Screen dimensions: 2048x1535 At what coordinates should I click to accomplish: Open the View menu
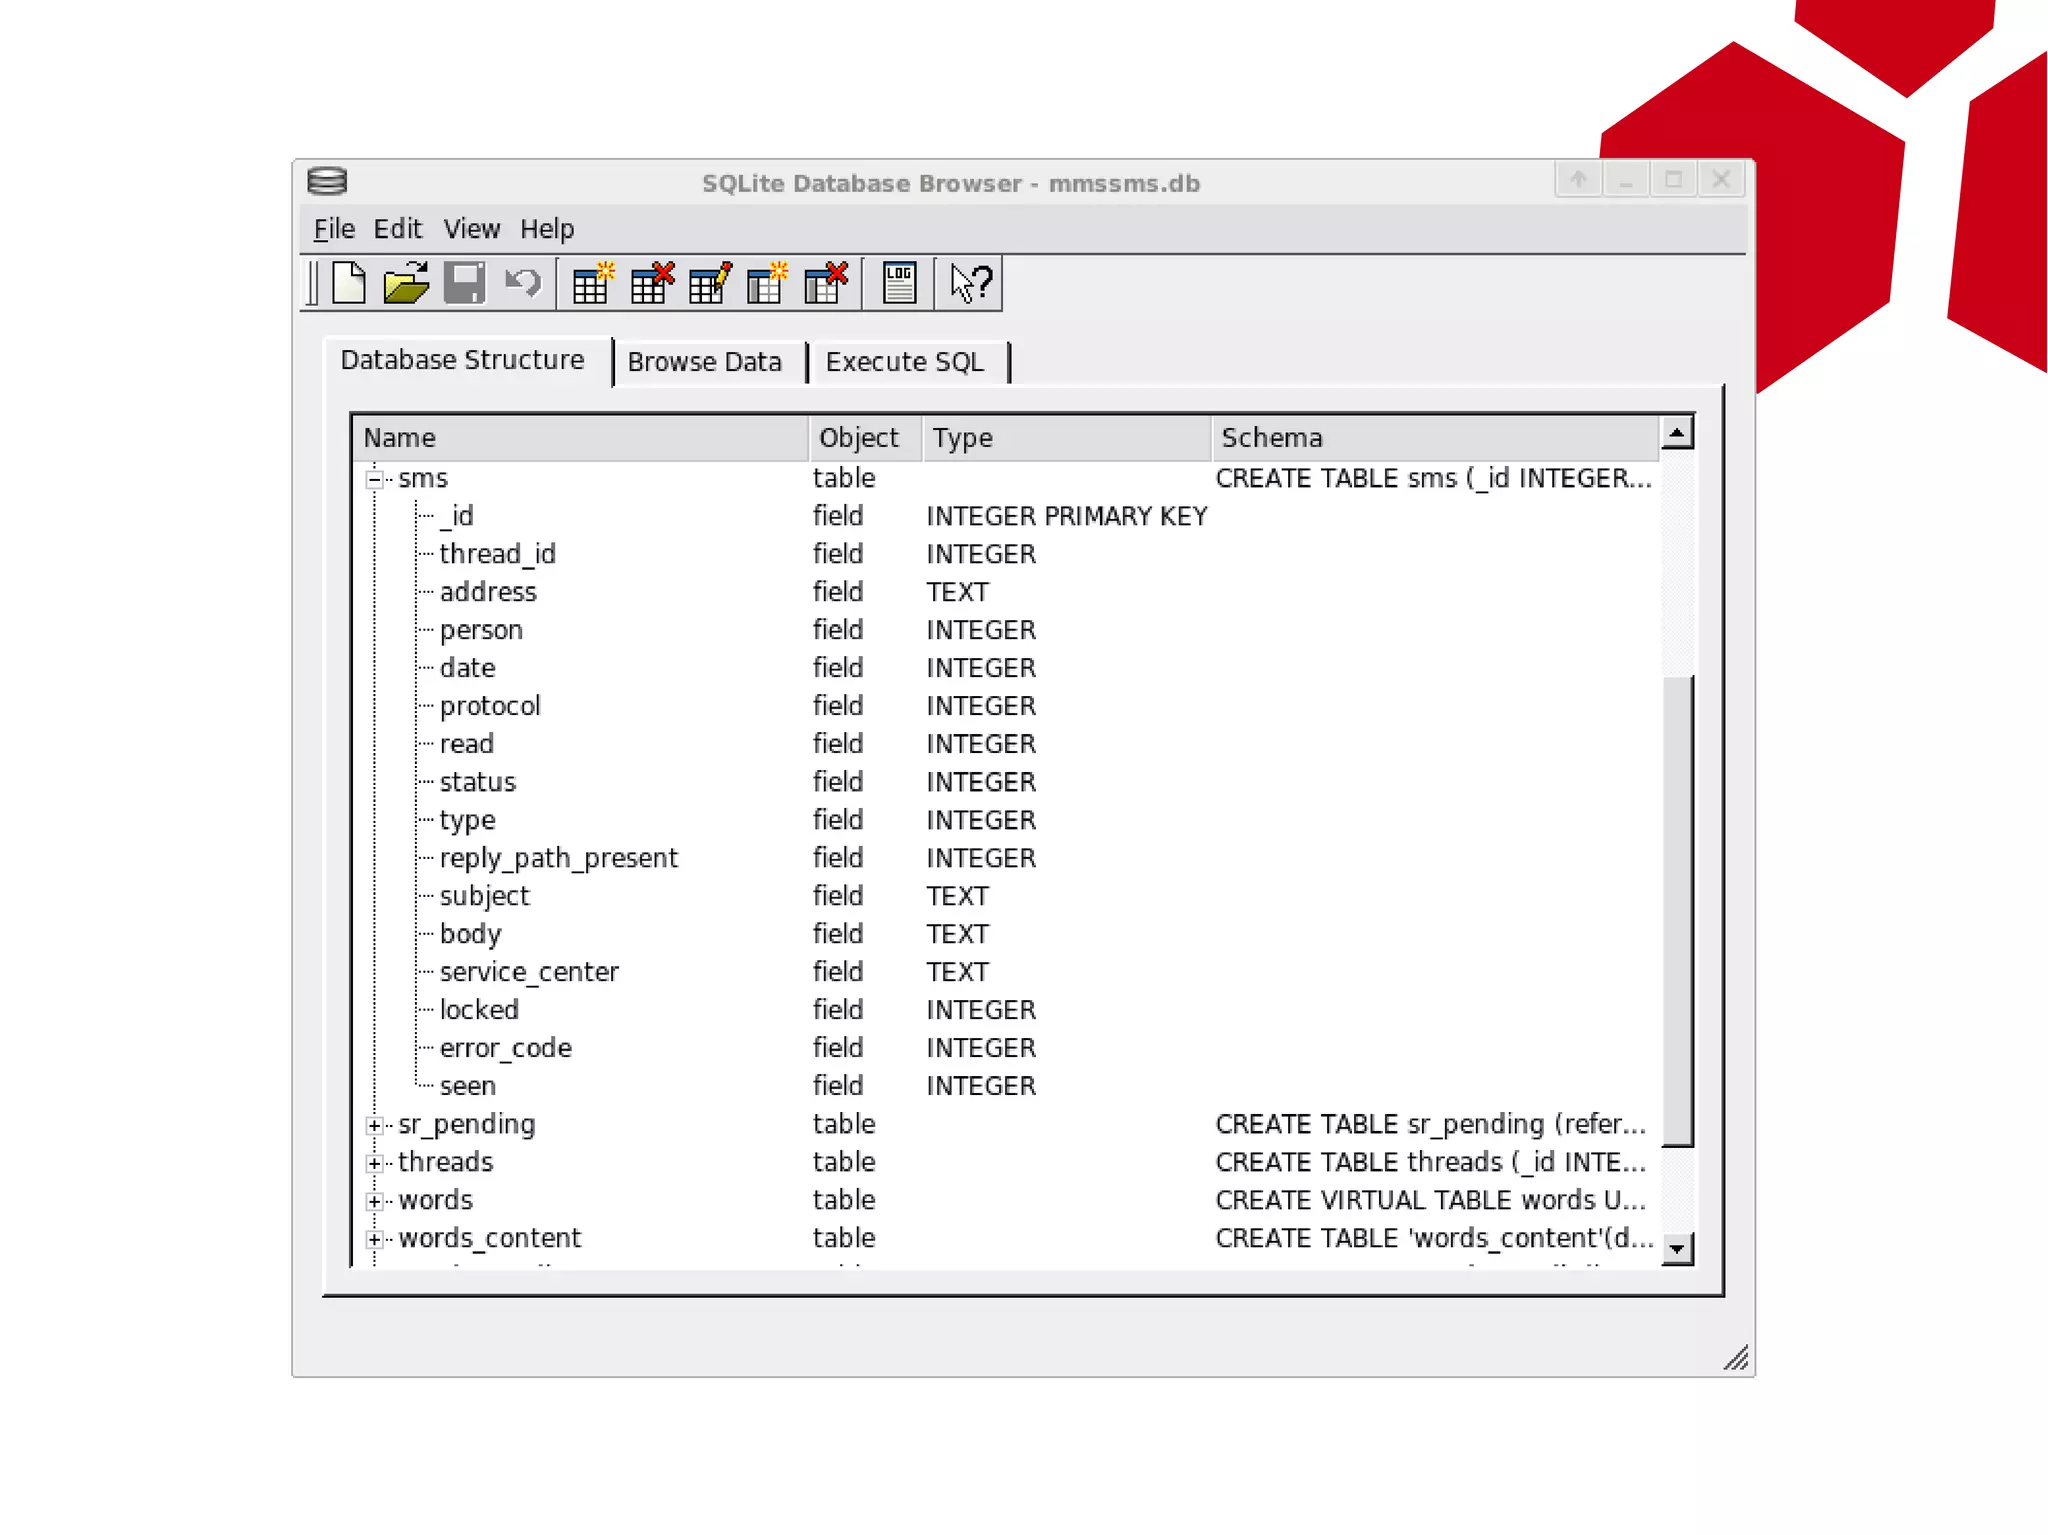coord(471,229)
